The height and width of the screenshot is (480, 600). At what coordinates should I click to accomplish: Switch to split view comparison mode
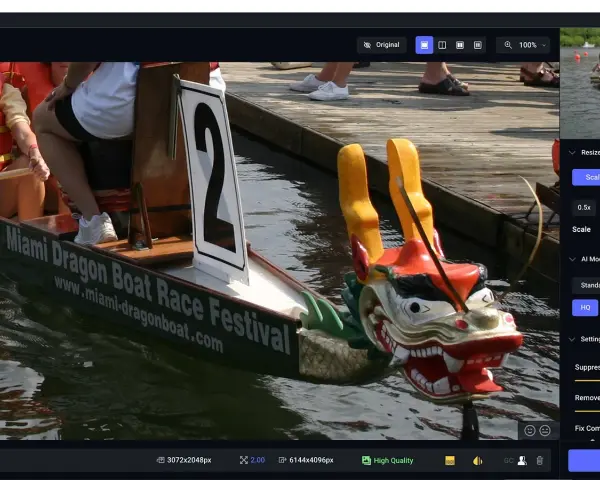(442, 45)
